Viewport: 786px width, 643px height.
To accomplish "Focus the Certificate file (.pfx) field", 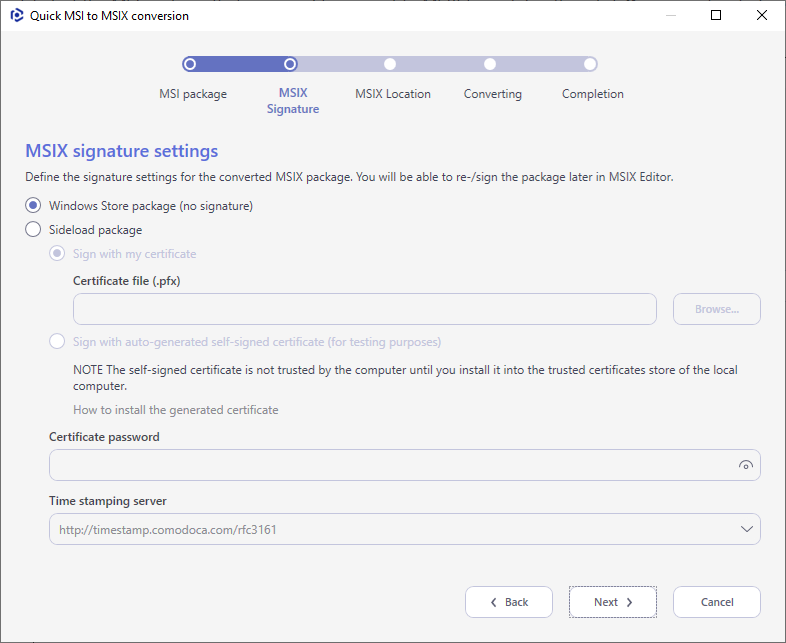I will click(x=365, y=309).
